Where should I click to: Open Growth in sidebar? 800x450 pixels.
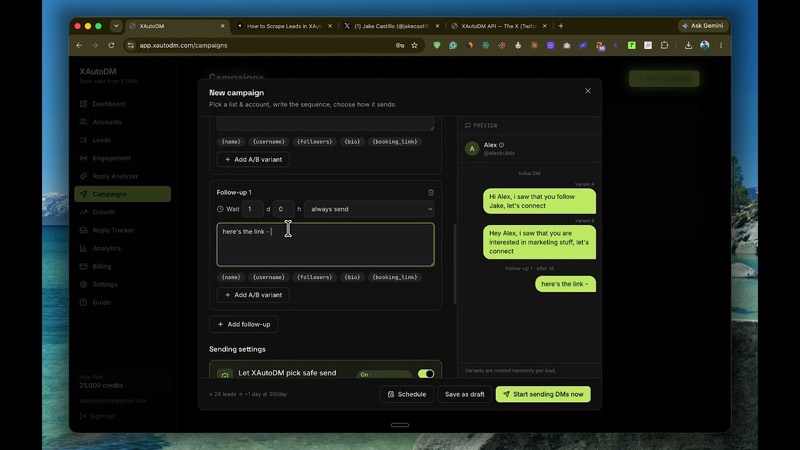(x=122, y=212)
